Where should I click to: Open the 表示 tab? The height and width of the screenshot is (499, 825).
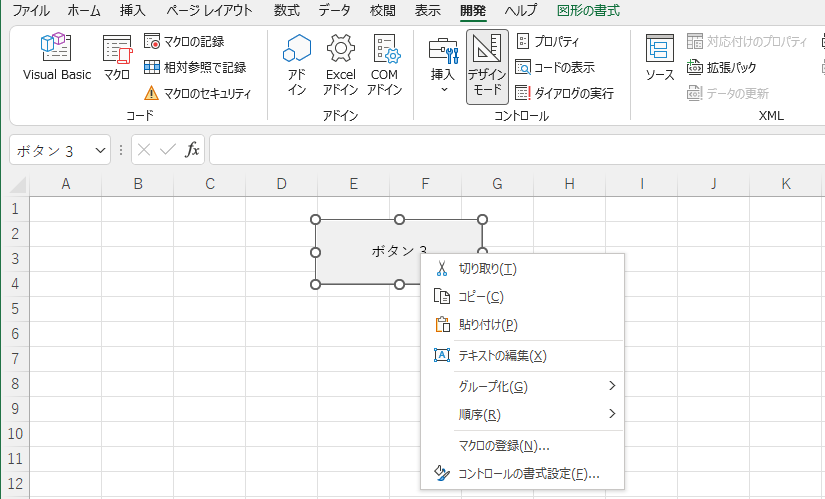point(427,11)
